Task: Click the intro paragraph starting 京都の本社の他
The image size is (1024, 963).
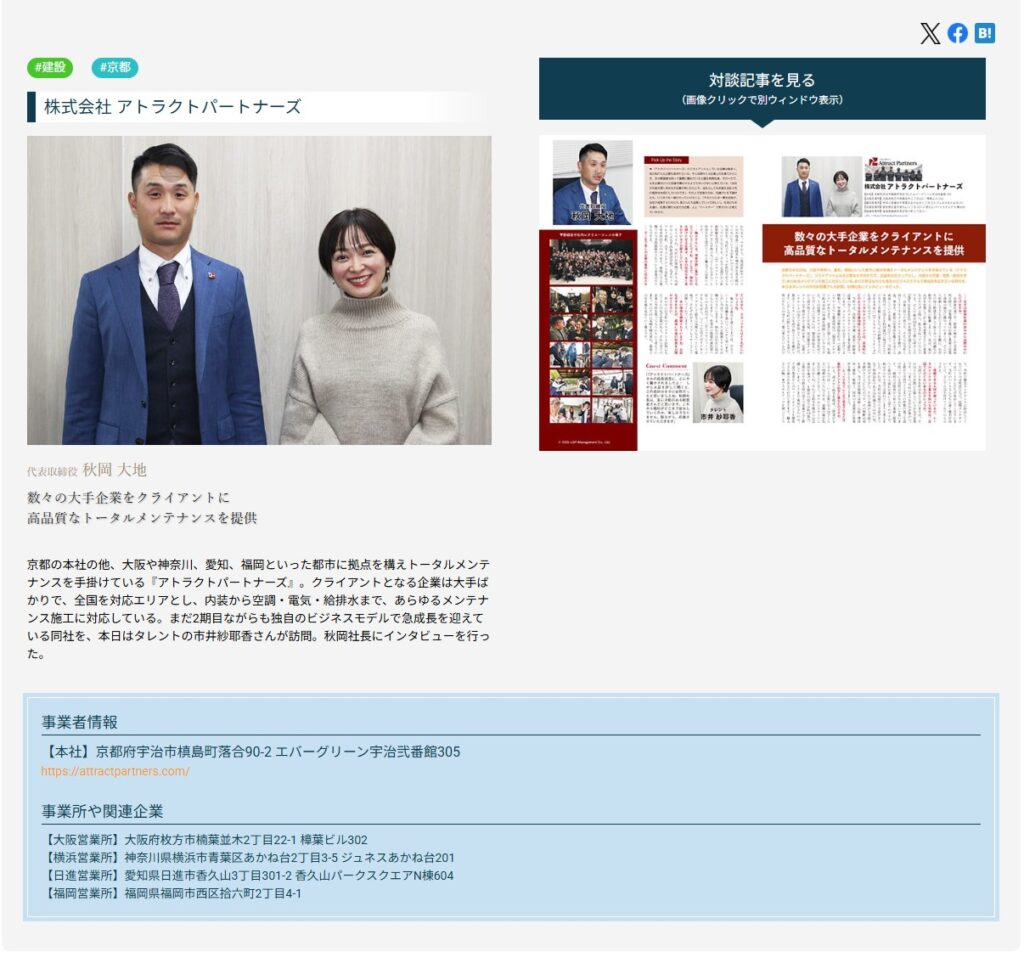Action: 259,609
